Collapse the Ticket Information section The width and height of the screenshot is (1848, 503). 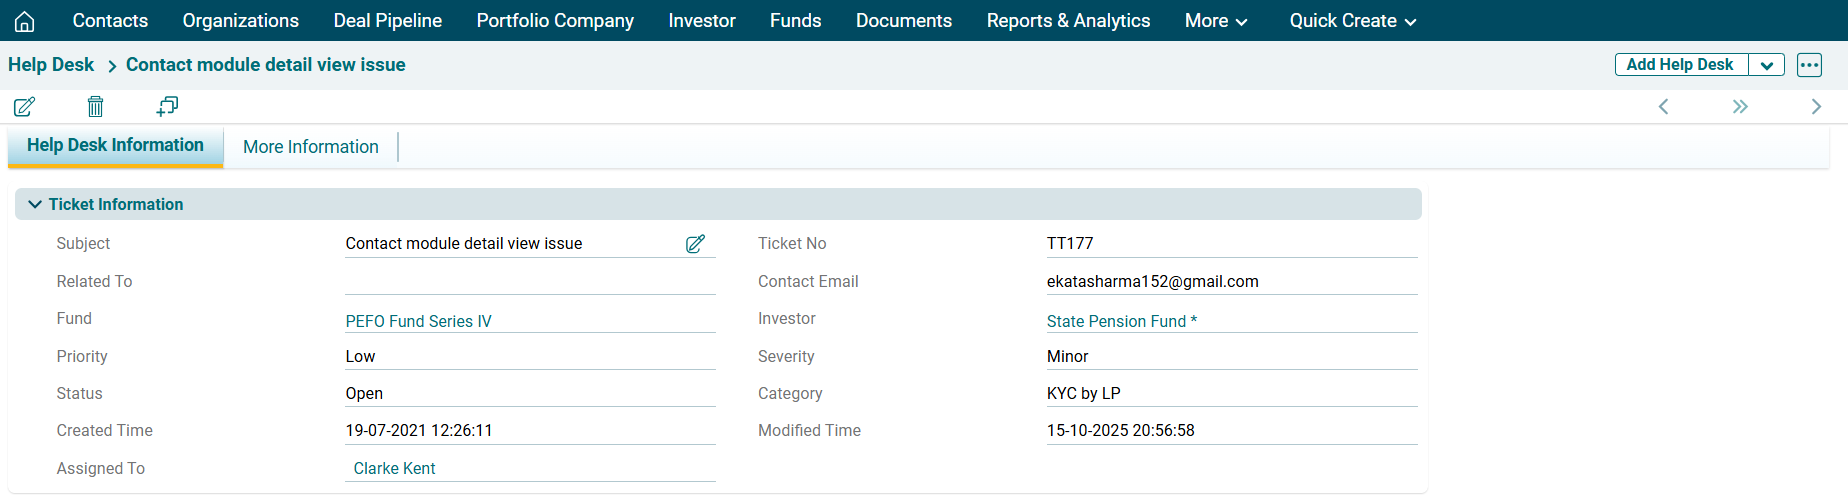(x=35, y=204)
